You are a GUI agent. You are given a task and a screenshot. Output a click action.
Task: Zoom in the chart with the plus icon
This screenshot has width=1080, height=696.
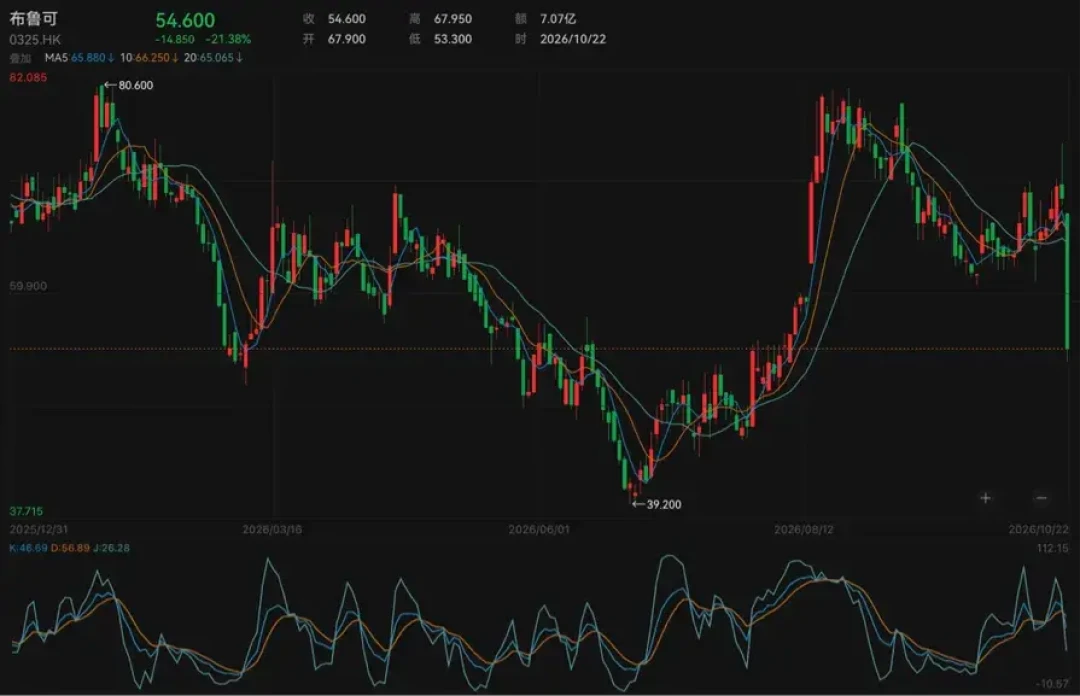[x=985, y=498]
